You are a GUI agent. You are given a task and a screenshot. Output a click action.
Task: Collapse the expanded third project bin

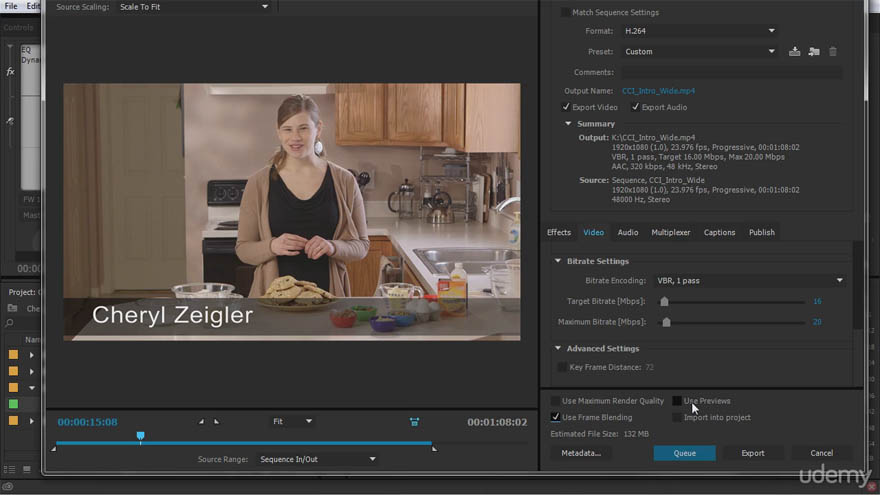[32, 388]
